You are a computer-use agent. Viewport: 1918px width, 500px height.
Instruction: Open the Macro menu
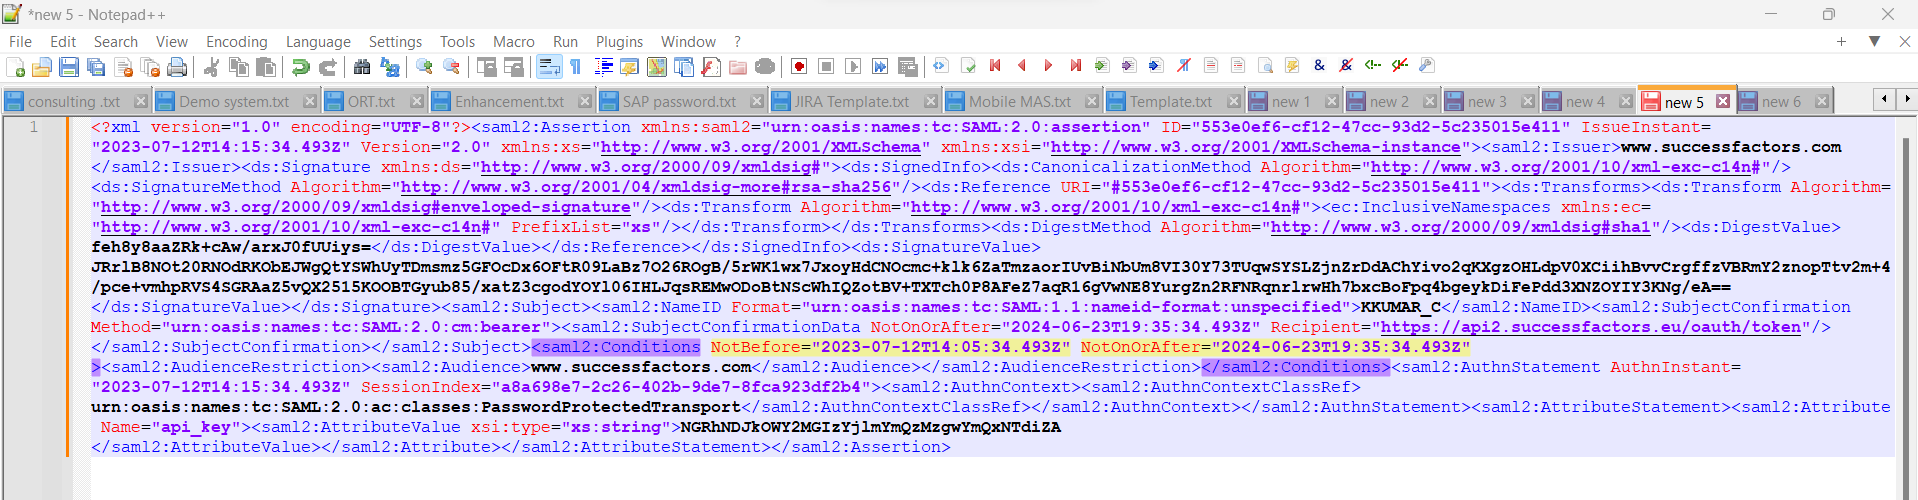[513, 41]
